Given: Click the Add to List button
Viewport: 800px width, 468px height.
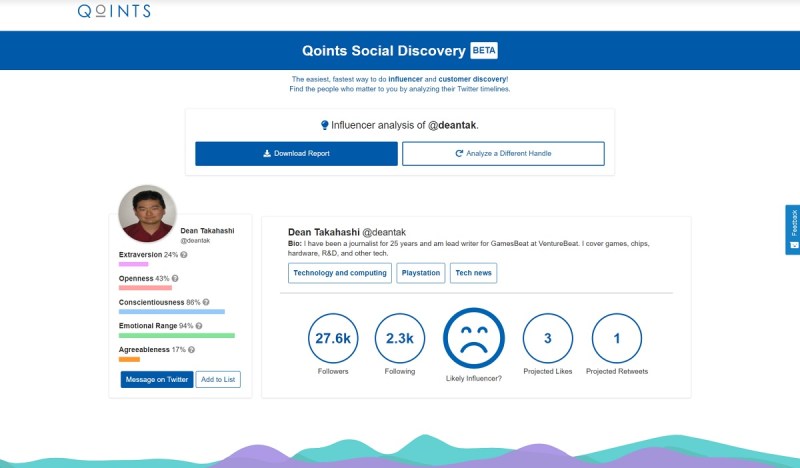Looking at the screenshot, I should tap(218, 379).
